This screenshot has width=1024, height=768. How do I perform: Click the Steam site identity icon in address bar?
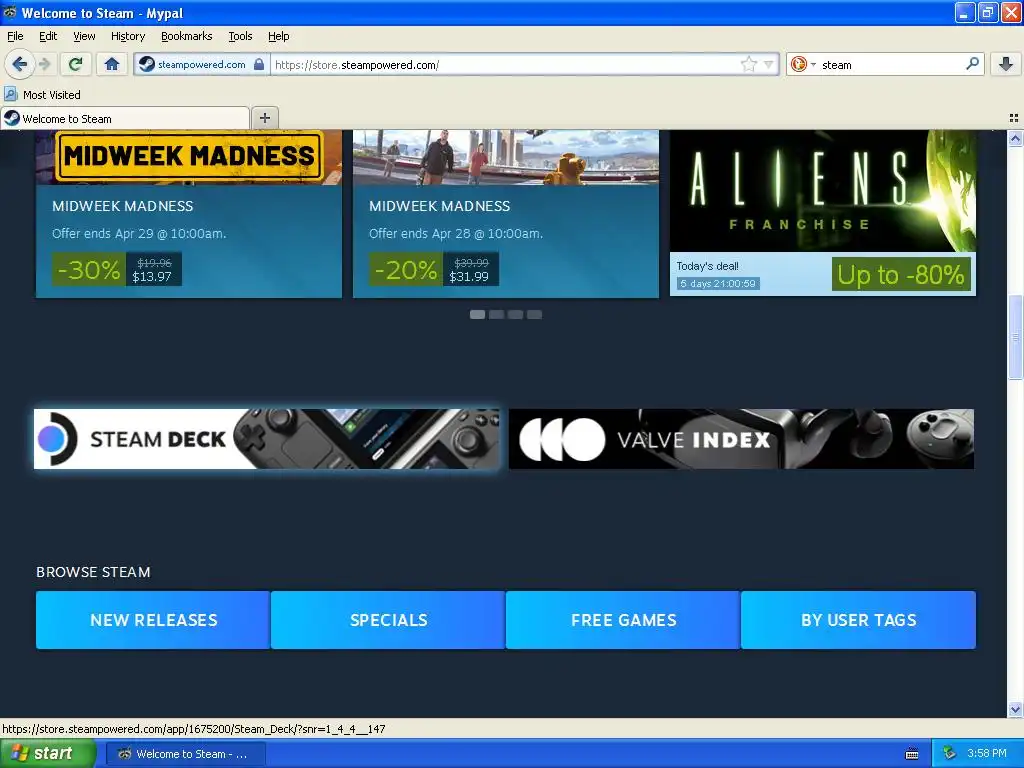click(x=147, y=64)
